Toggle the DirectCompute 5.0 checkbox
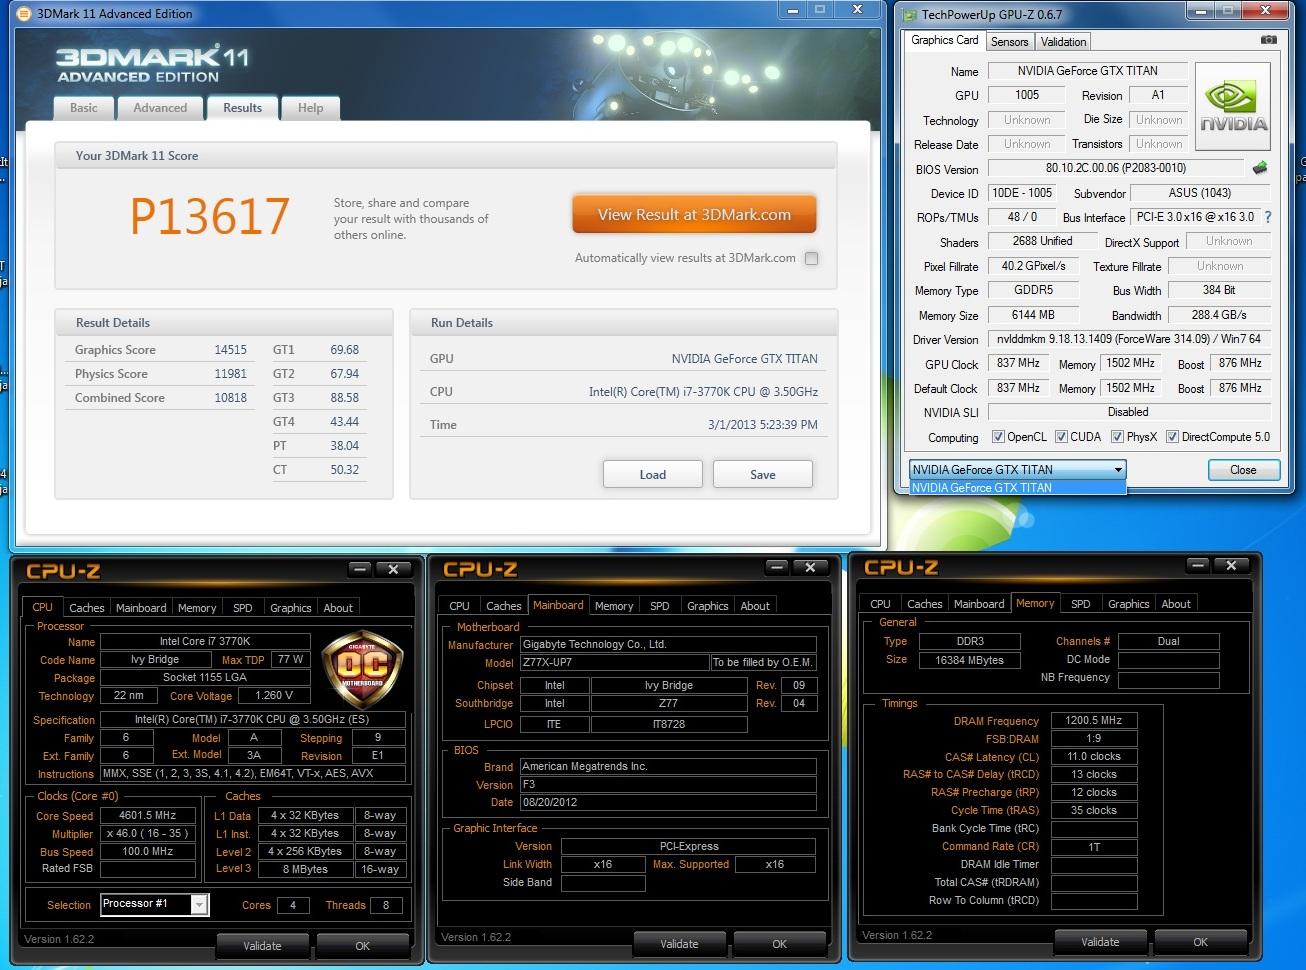 tap(1172, 437)
